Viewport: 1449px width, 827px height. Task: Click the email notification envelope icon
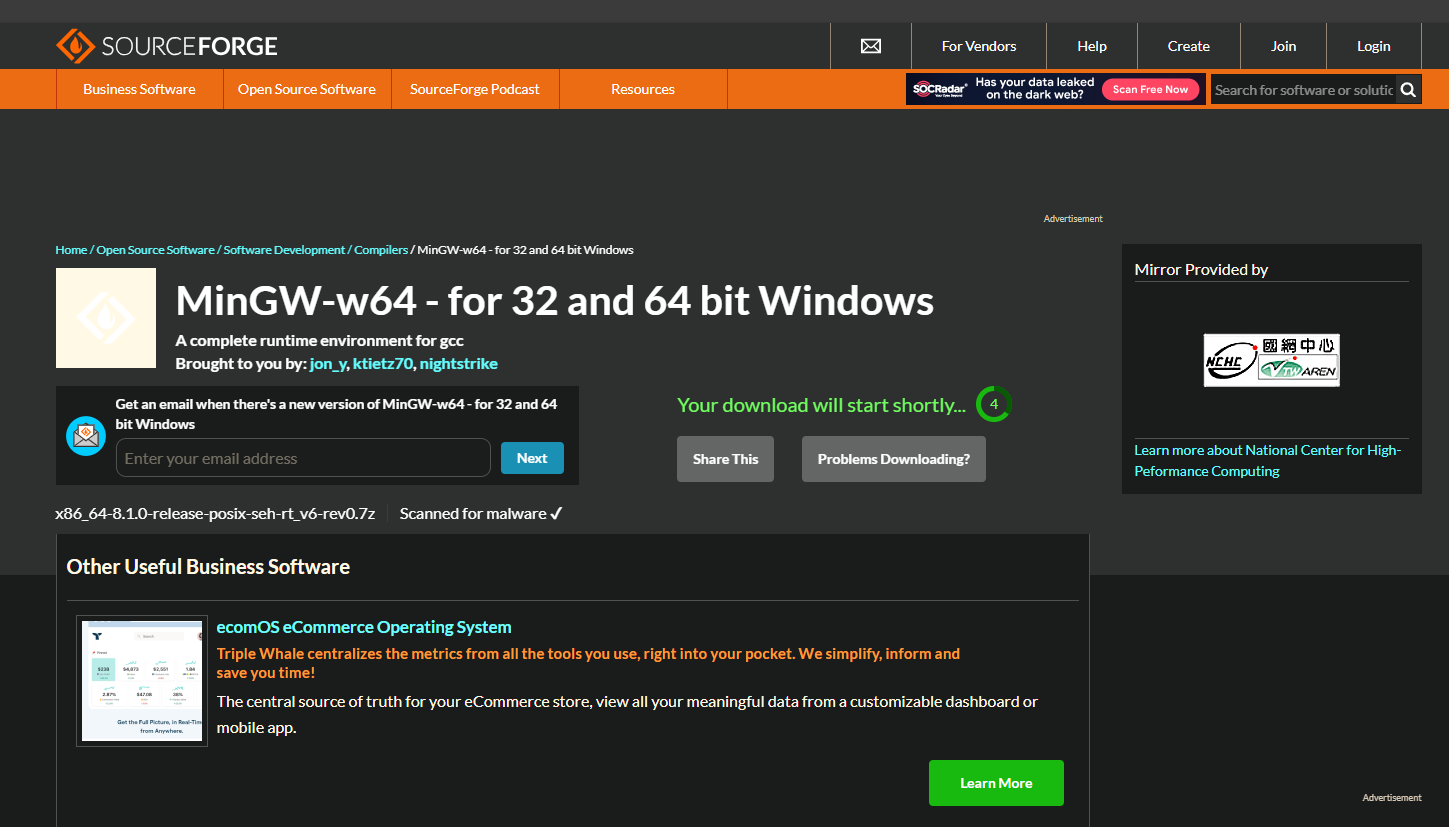pos(86,435)
